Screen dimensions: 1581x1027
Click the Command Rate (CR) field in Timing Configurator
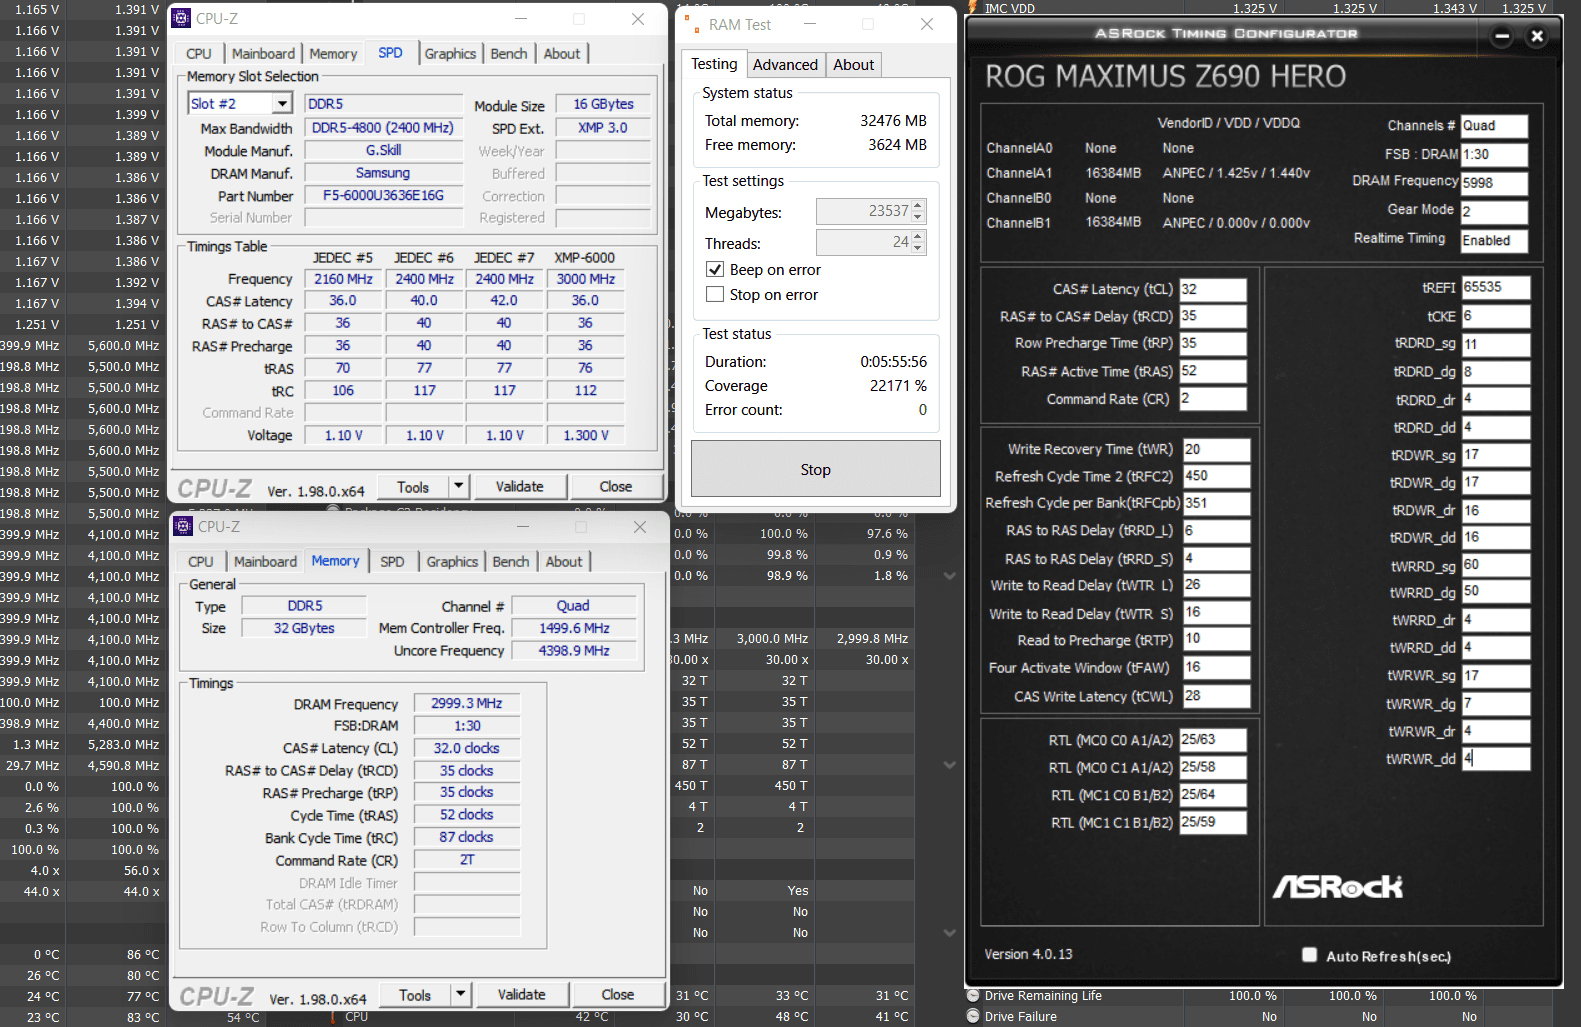pos(1213,398)
